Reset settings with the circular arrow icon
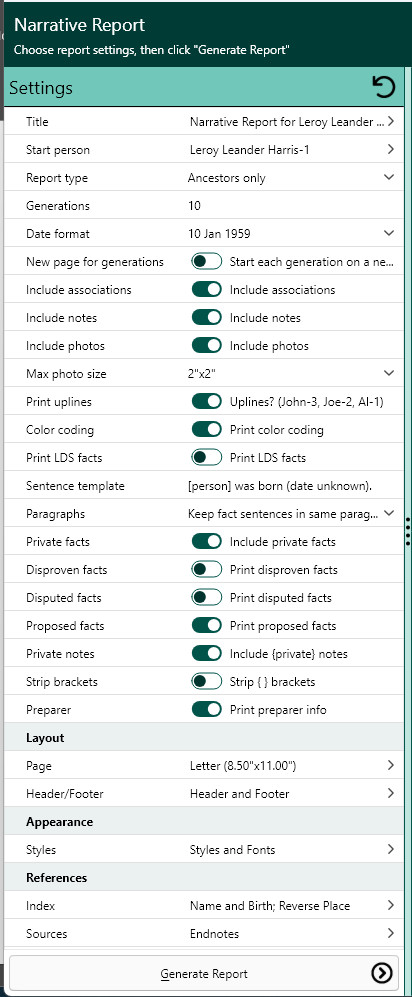 (383, 87)
